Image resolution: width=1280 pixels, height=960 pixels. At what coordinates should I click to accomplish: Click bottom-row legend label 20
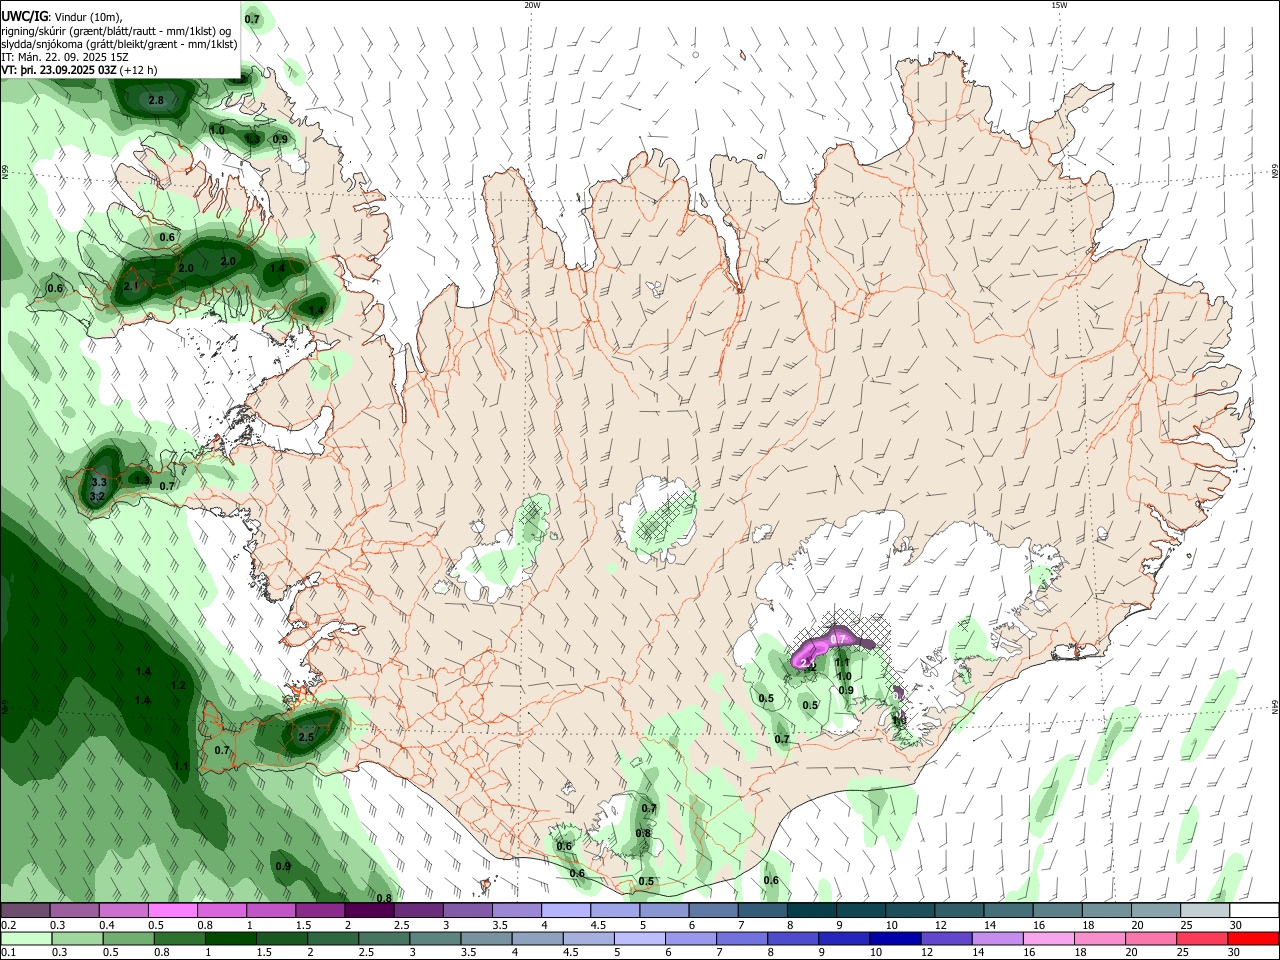1132,952
